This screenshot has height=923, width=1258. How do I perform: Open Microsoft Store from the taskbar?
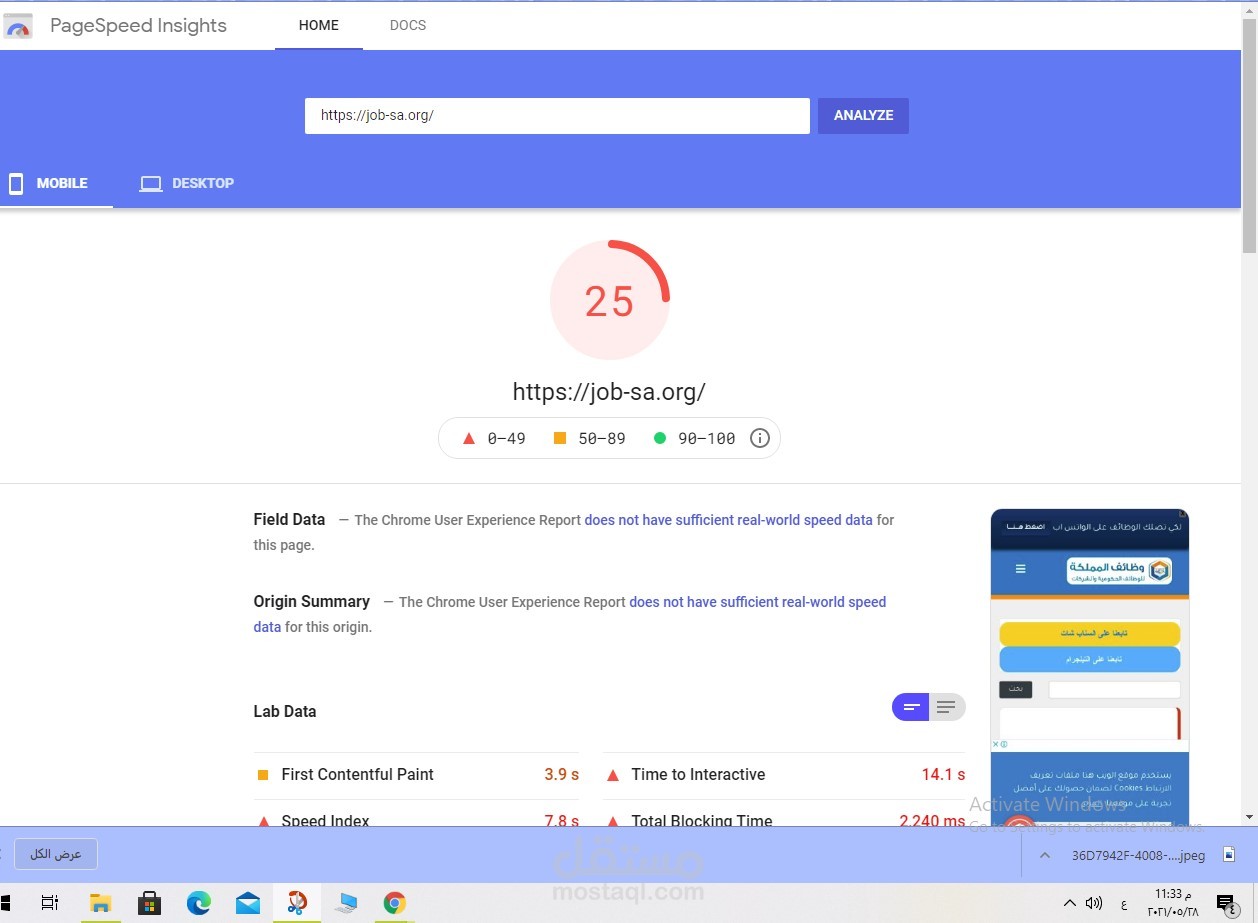149,903
